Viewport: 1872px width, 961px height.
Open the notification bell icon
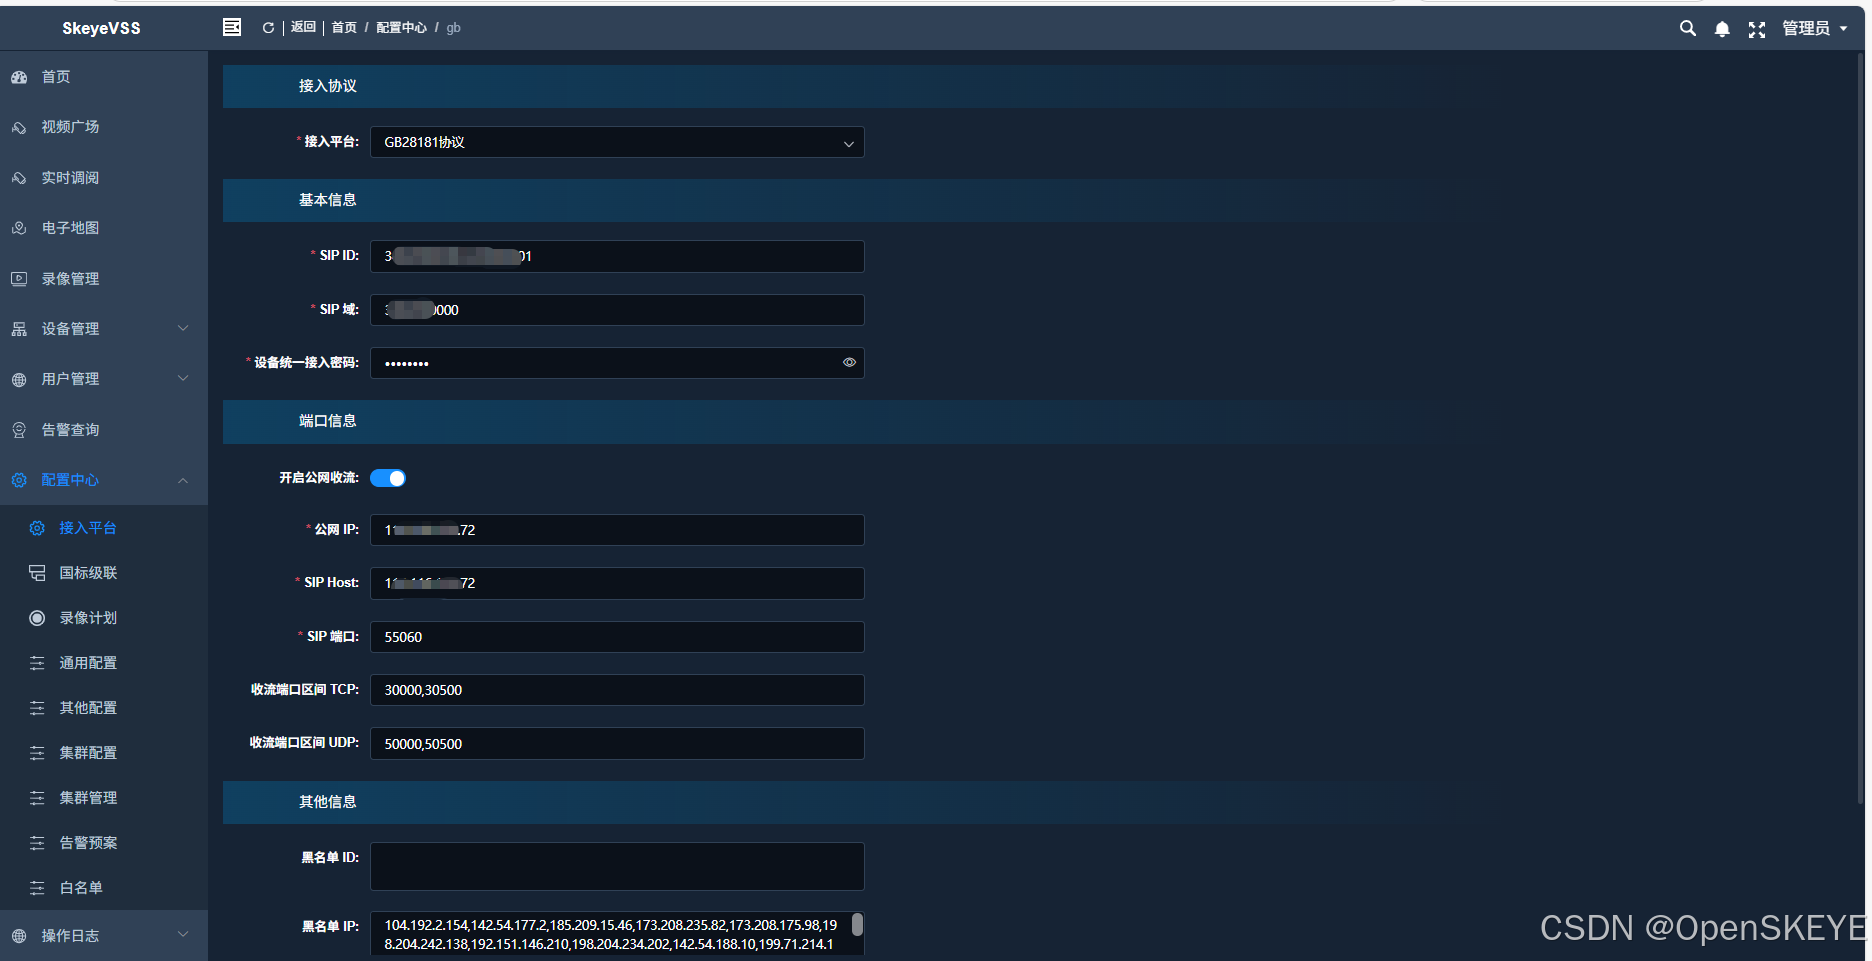1722,29
